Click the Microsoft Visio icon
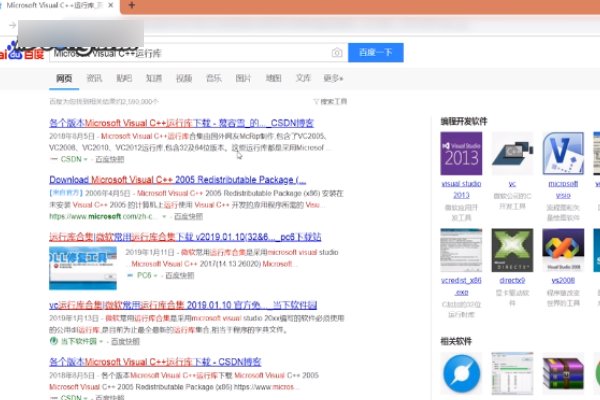The width and height of the screenshot is (600, 400). 563,153
